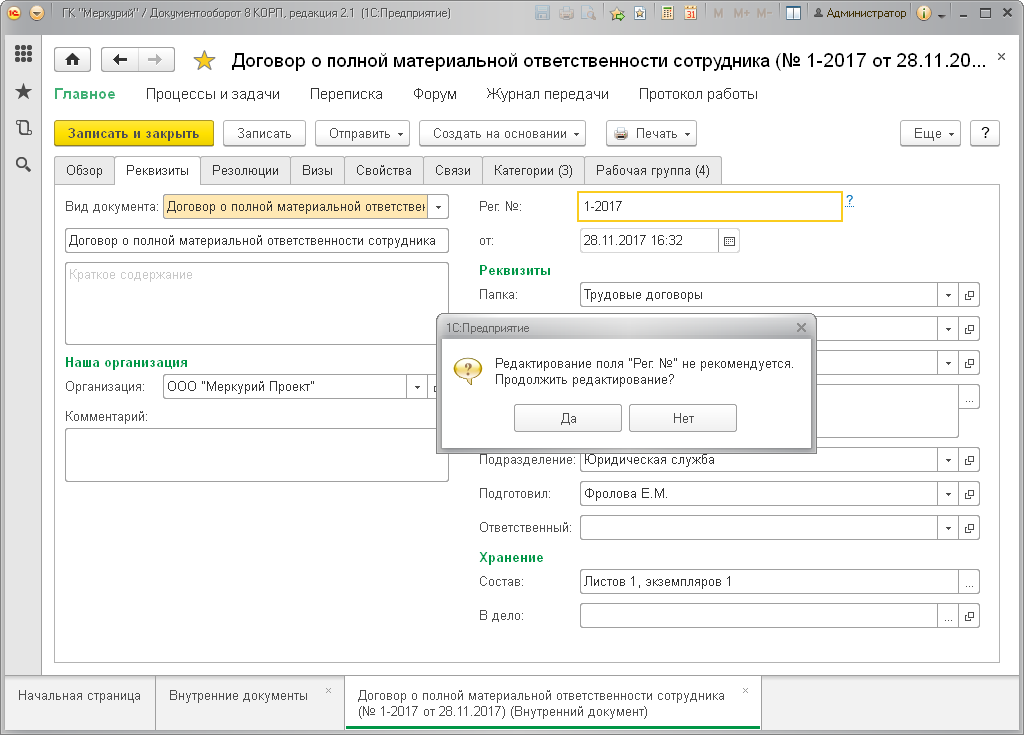Open Журнал передачи section
The image size is (1024, 735).
(x=547, y=94)
